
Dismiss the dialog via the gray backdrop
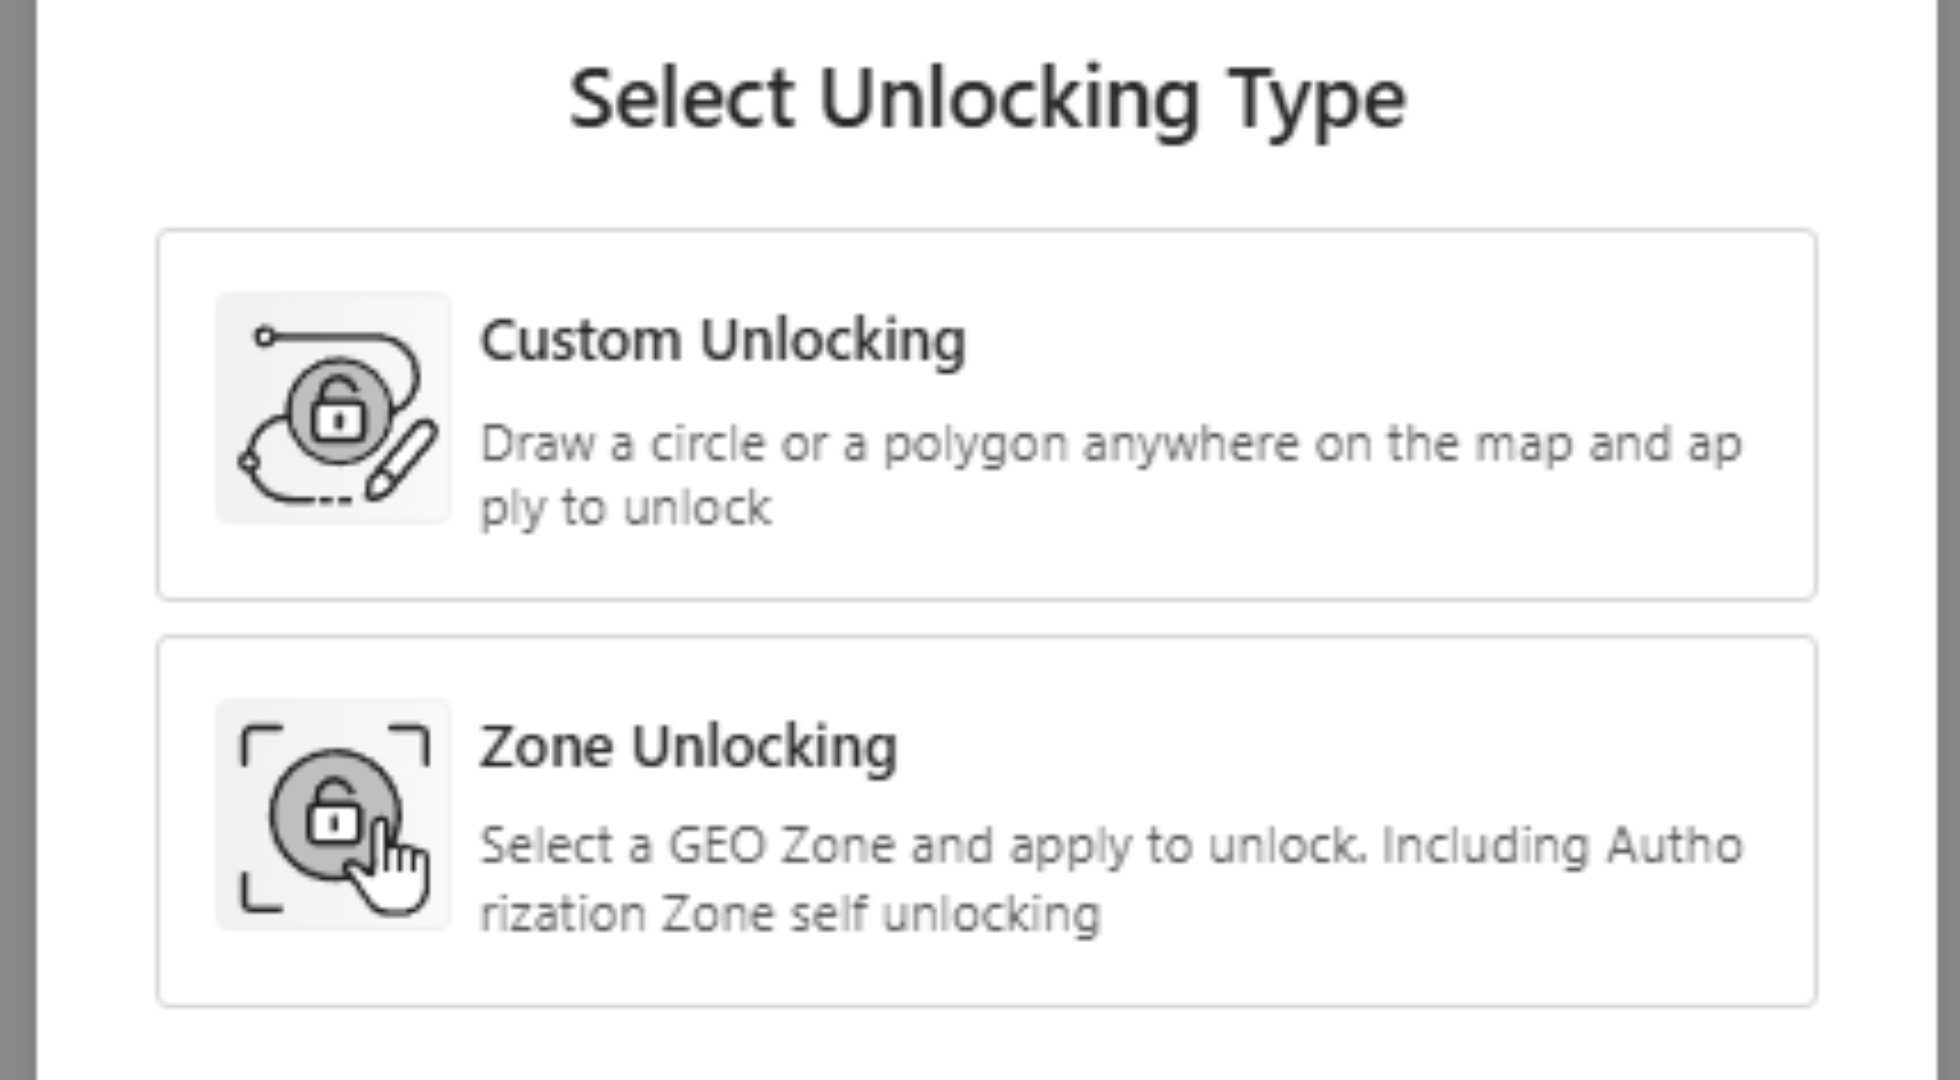coord(17,540)
